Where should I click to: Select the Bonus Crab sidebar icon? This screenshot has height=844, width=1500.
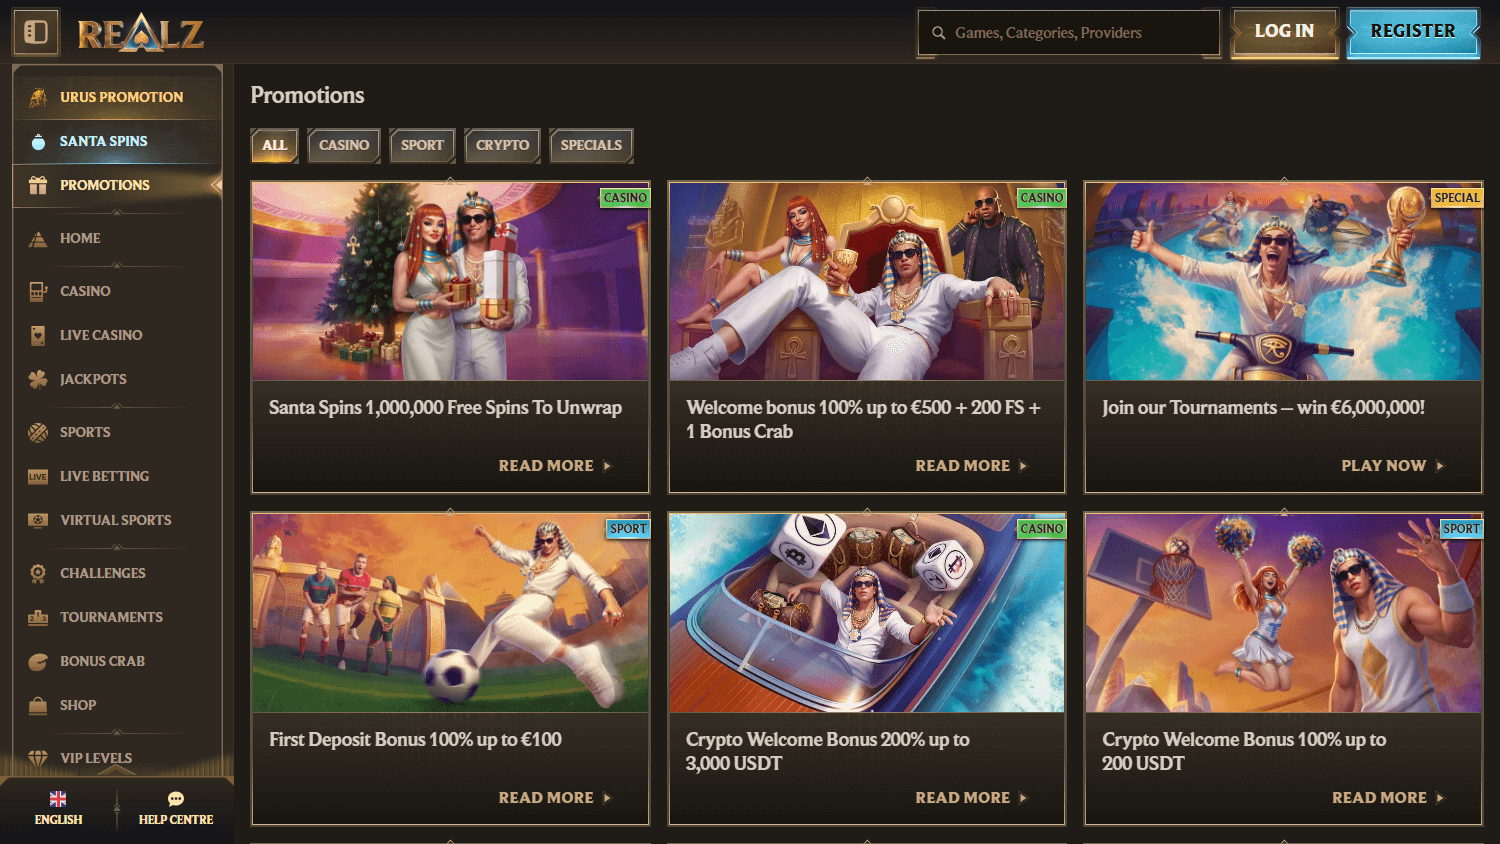37,661
